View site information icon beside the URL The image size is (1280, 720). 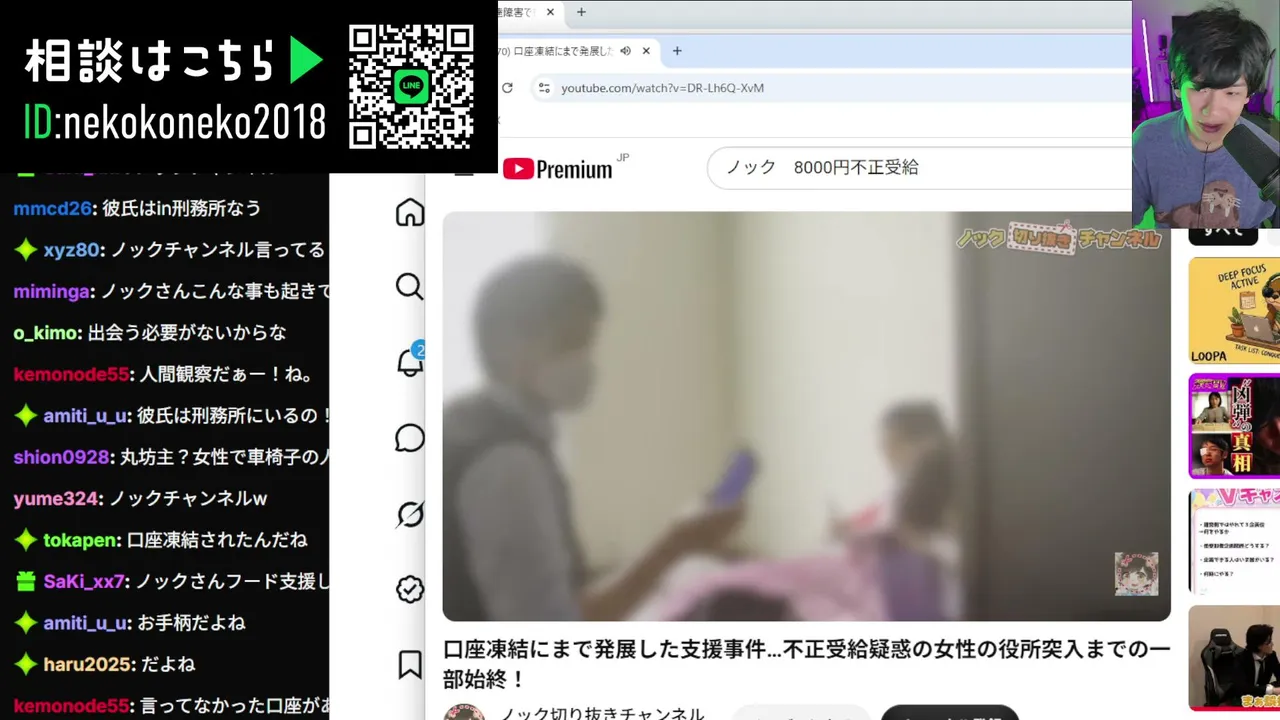(544, 88)
